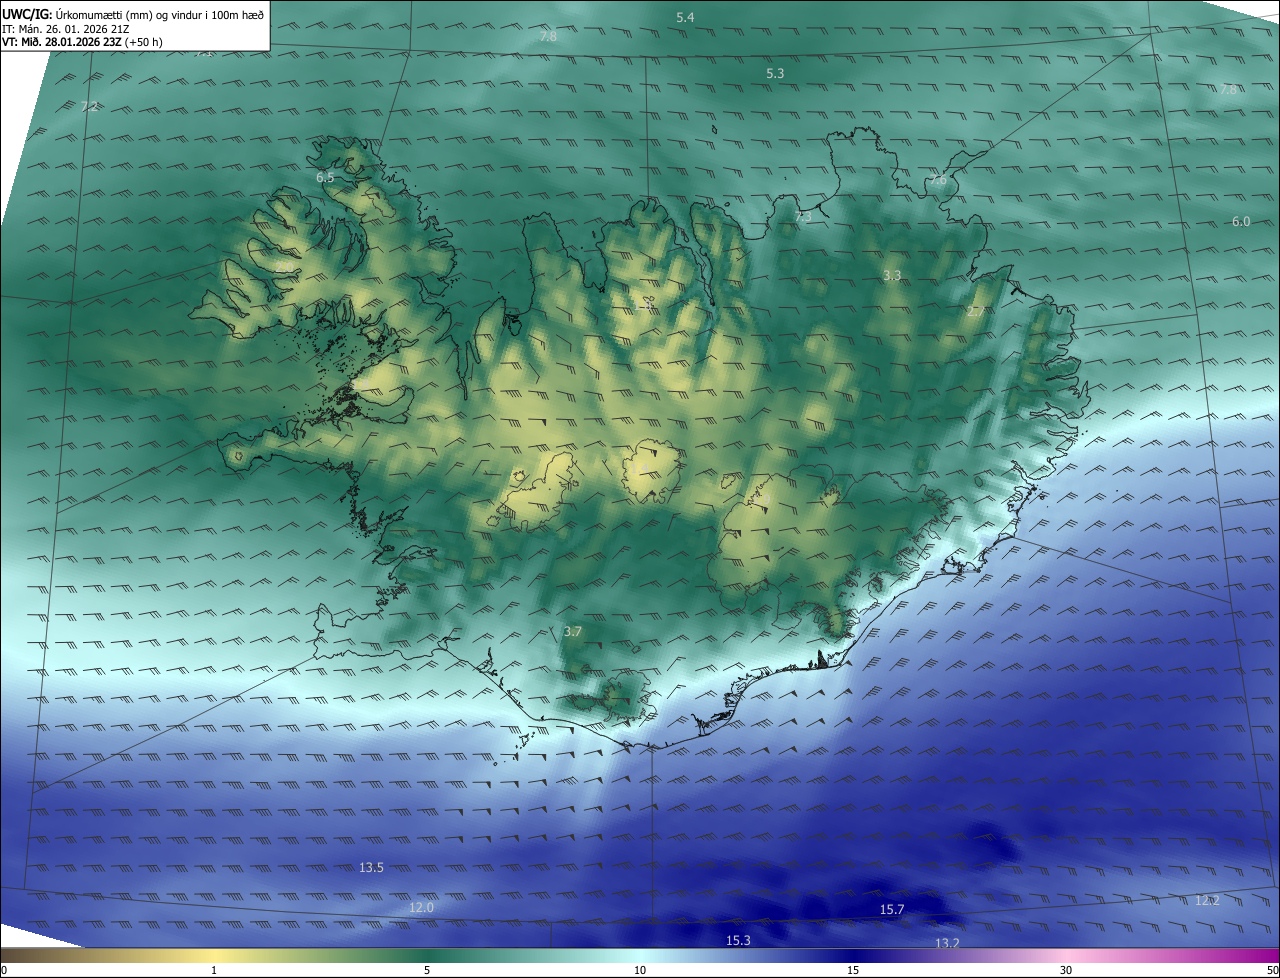The width and height of the screenshot is (1280, 978).
Task: Click the colorbar tick label 30
Action: (x=1066, y=970)
